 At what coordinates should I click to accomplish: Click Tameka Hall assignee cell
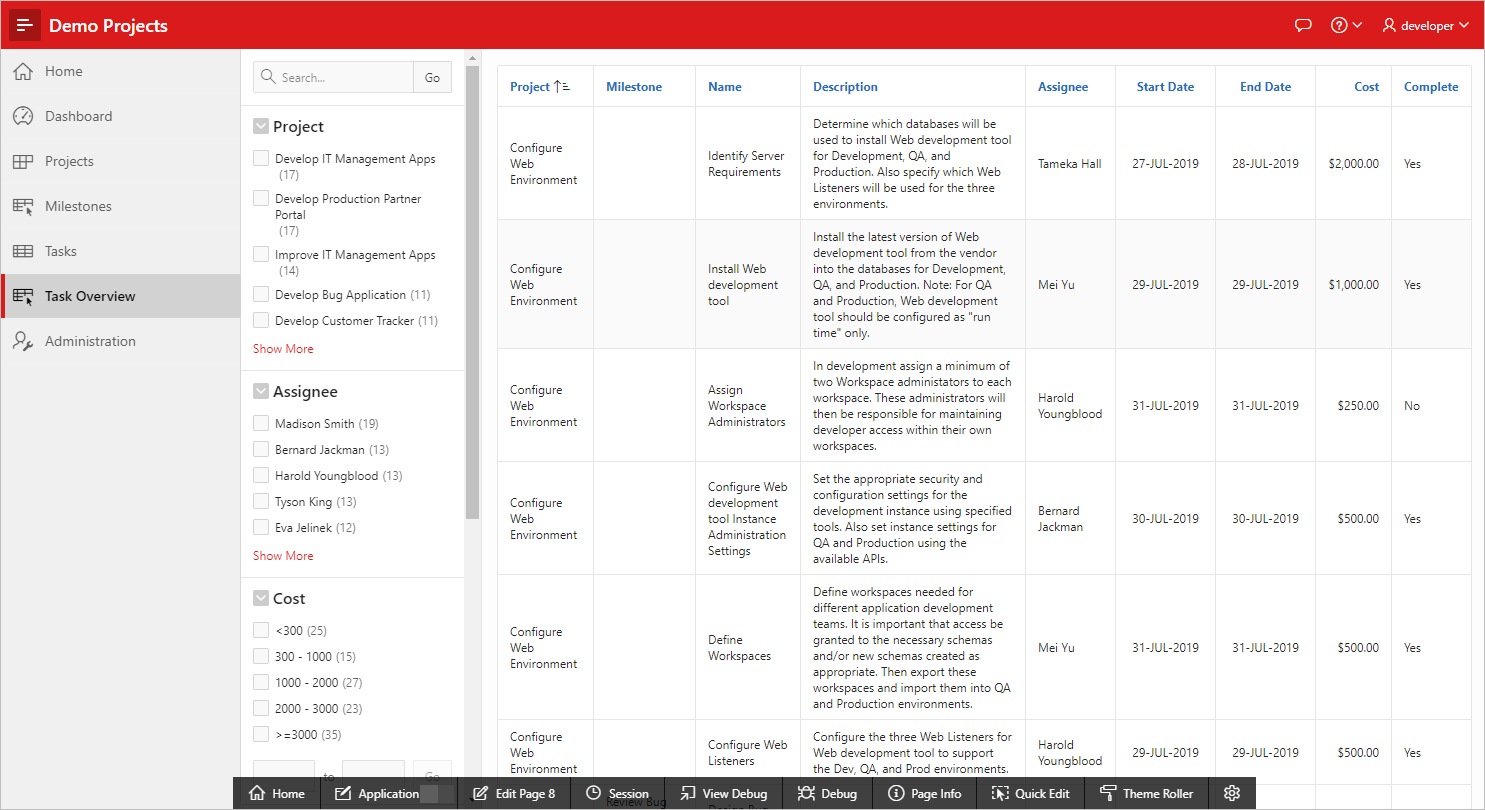1070,163
